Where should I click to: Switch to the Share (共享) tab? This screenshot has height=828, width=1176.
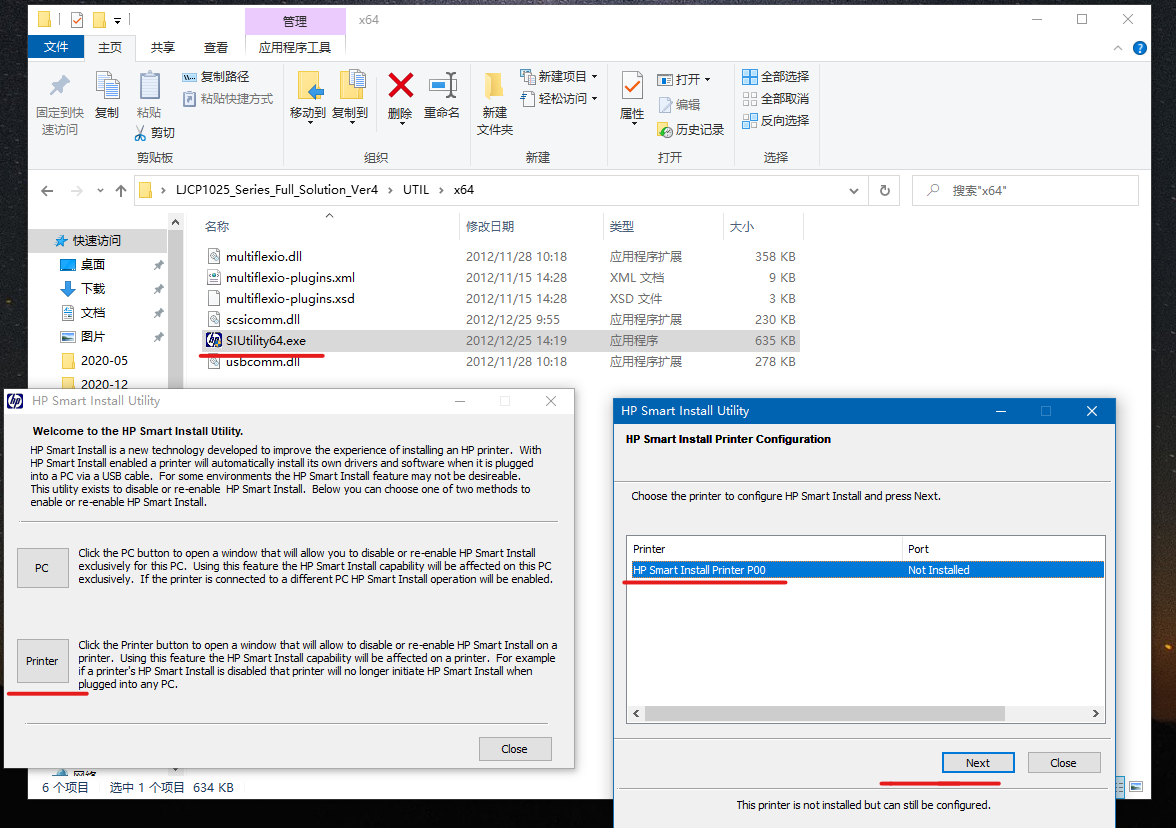163,47
